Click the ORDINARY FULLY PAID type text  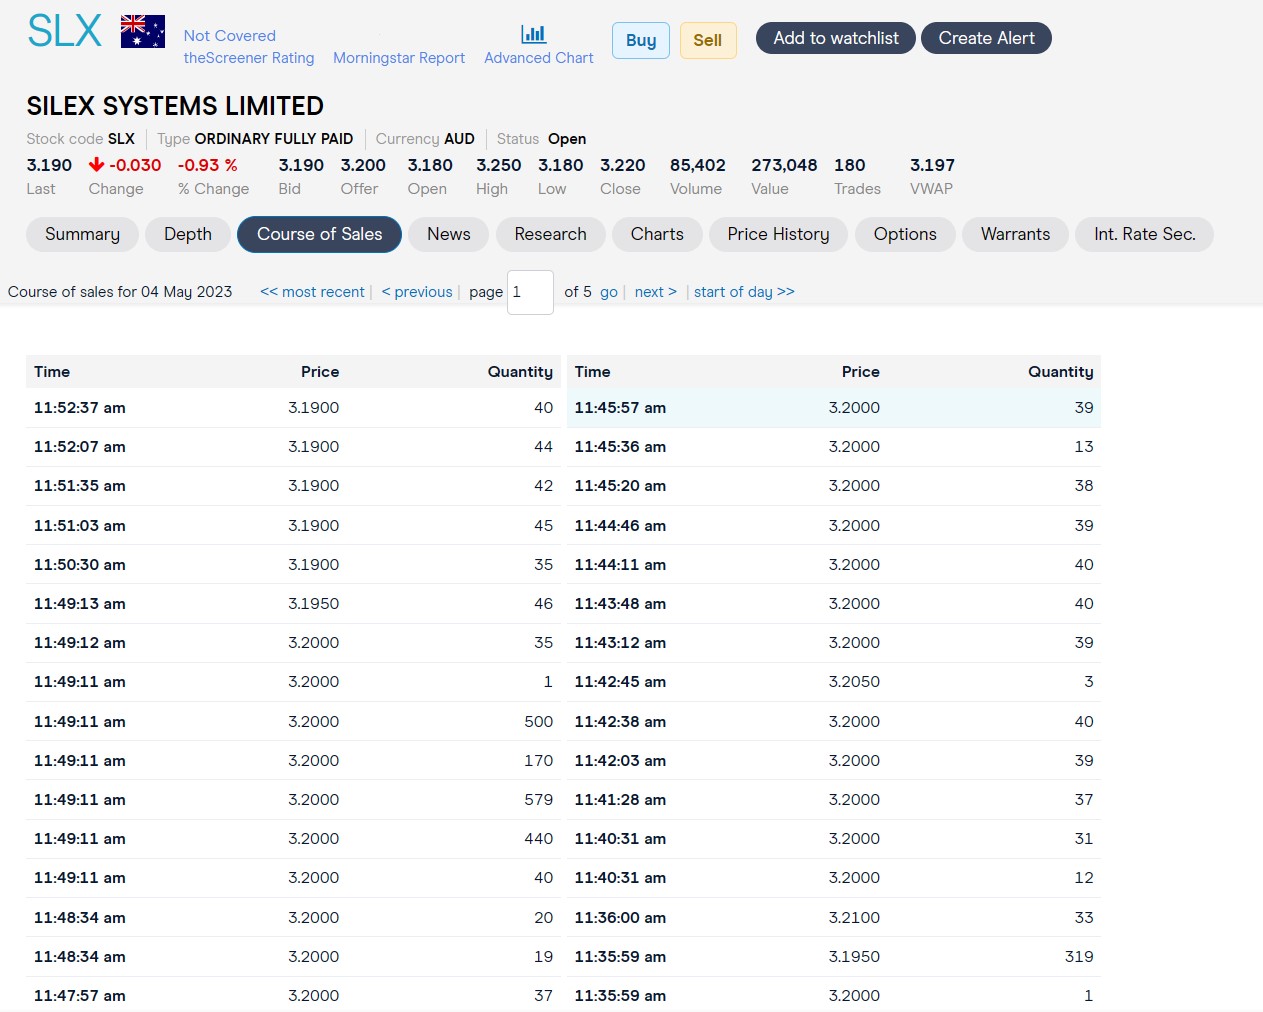[274, 139]
